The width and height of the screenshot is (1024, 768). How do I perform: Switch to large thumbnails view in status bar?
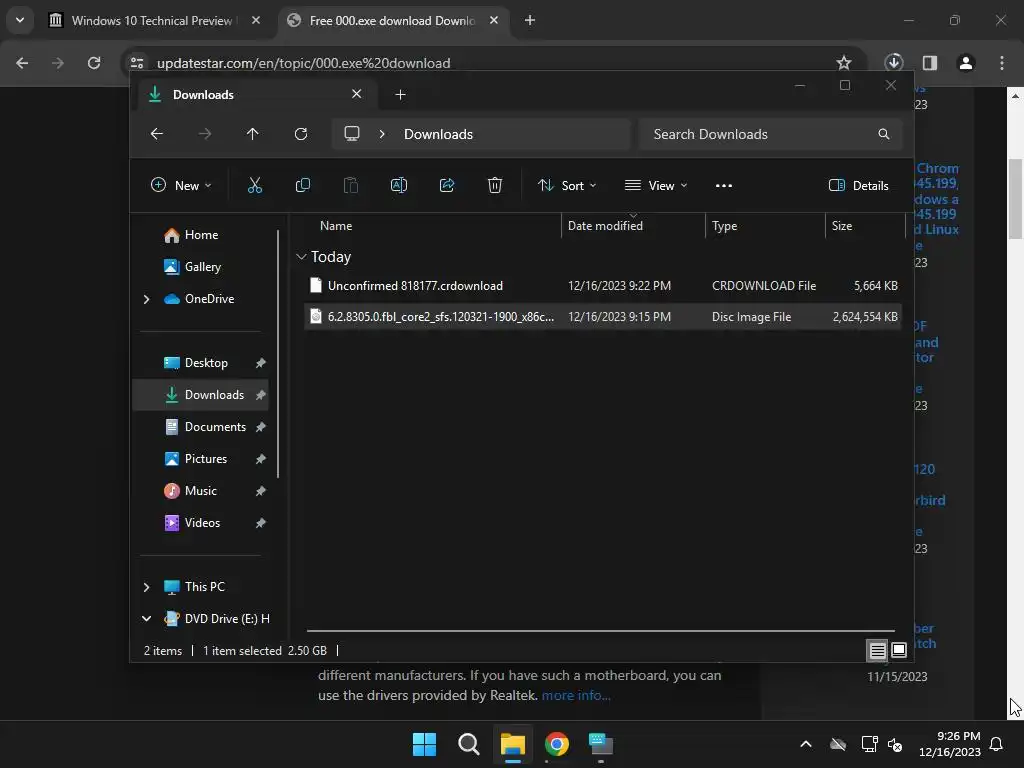899,650
